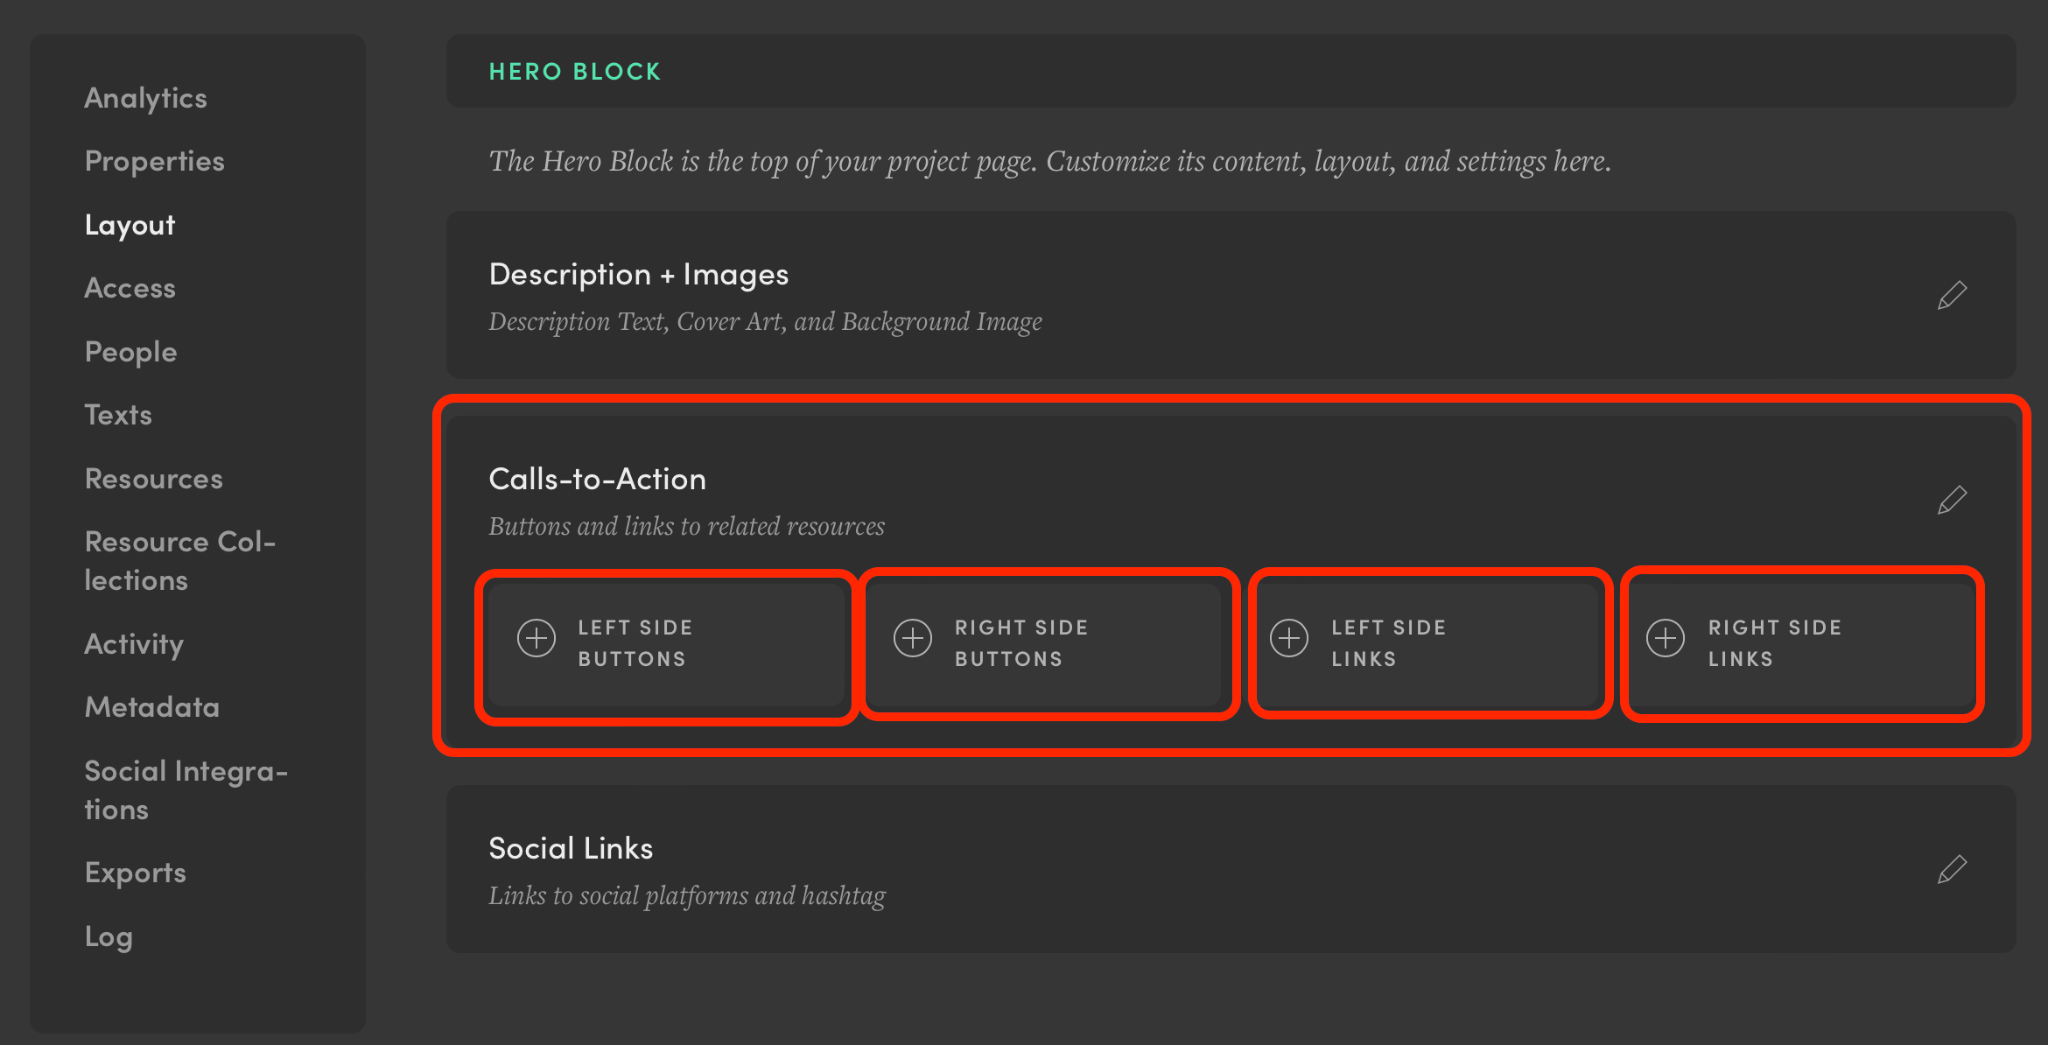Open Texts from the sidebar
This screenshot has height=1045, width=2048.
(x=118, y=415)
